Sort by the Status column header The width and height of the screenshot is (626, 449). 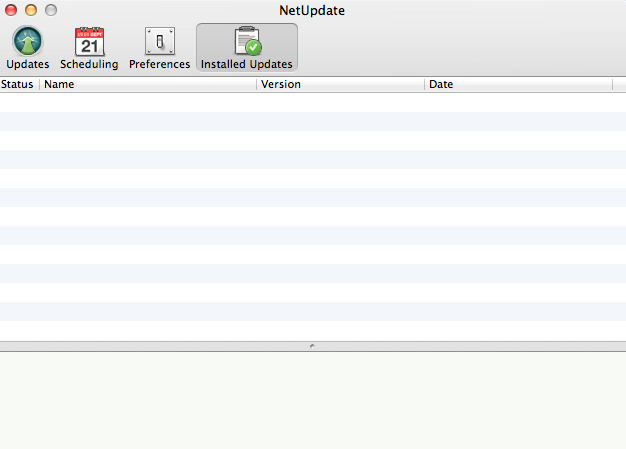tap(20, 85)
